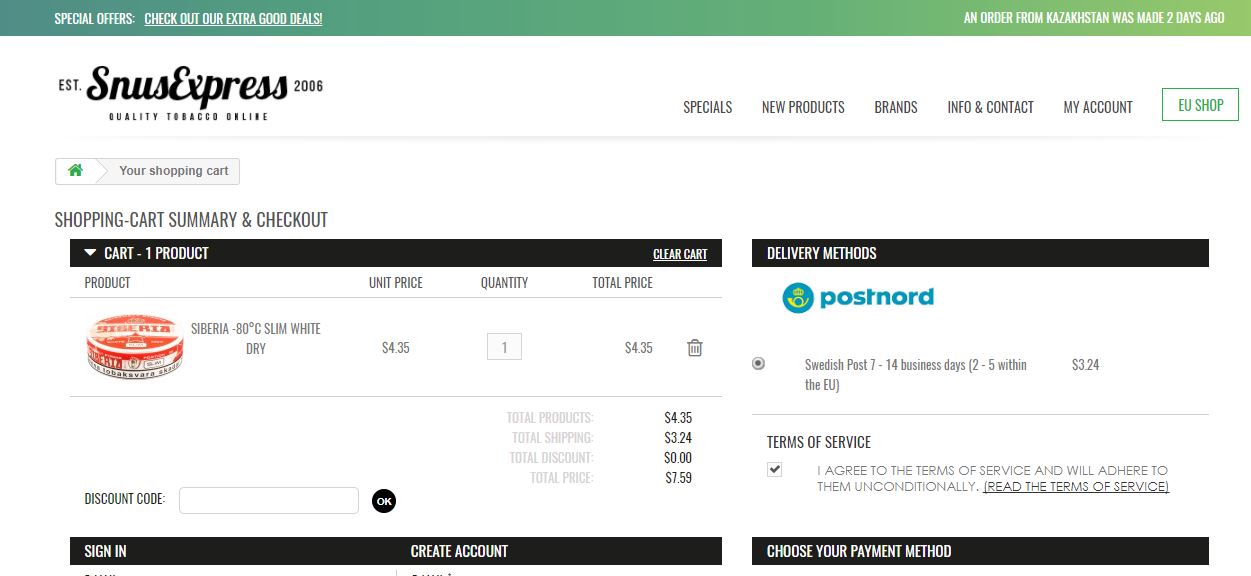Open Siberia -80°C Slim White Dry product link
1251x576 pixels.
pyautogui.click(x=256, y=338)
